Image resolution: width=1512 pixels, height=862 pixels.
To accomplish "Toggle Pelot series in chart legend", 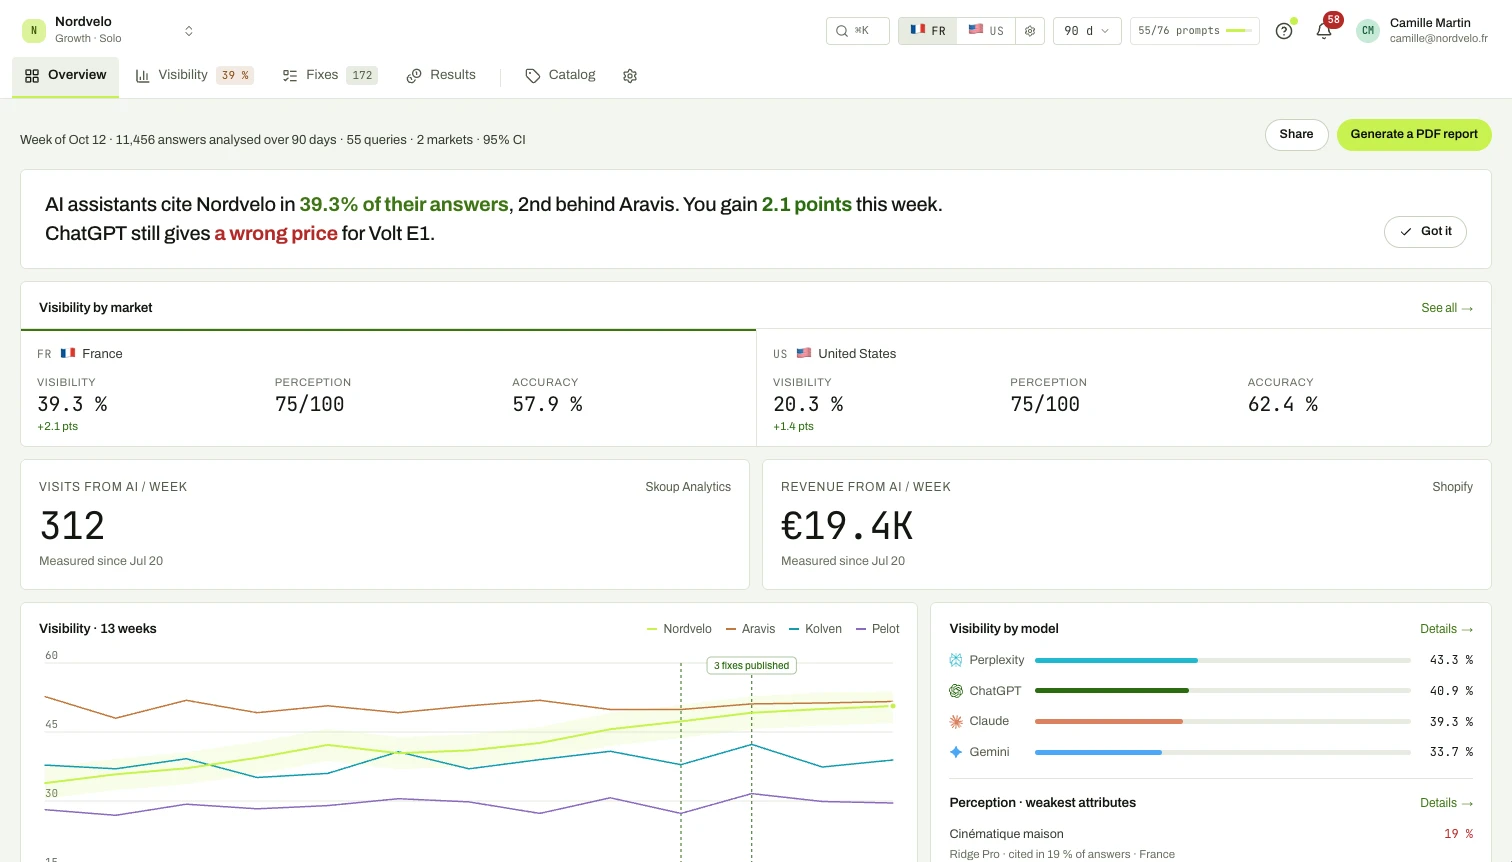I will point(877,629).
